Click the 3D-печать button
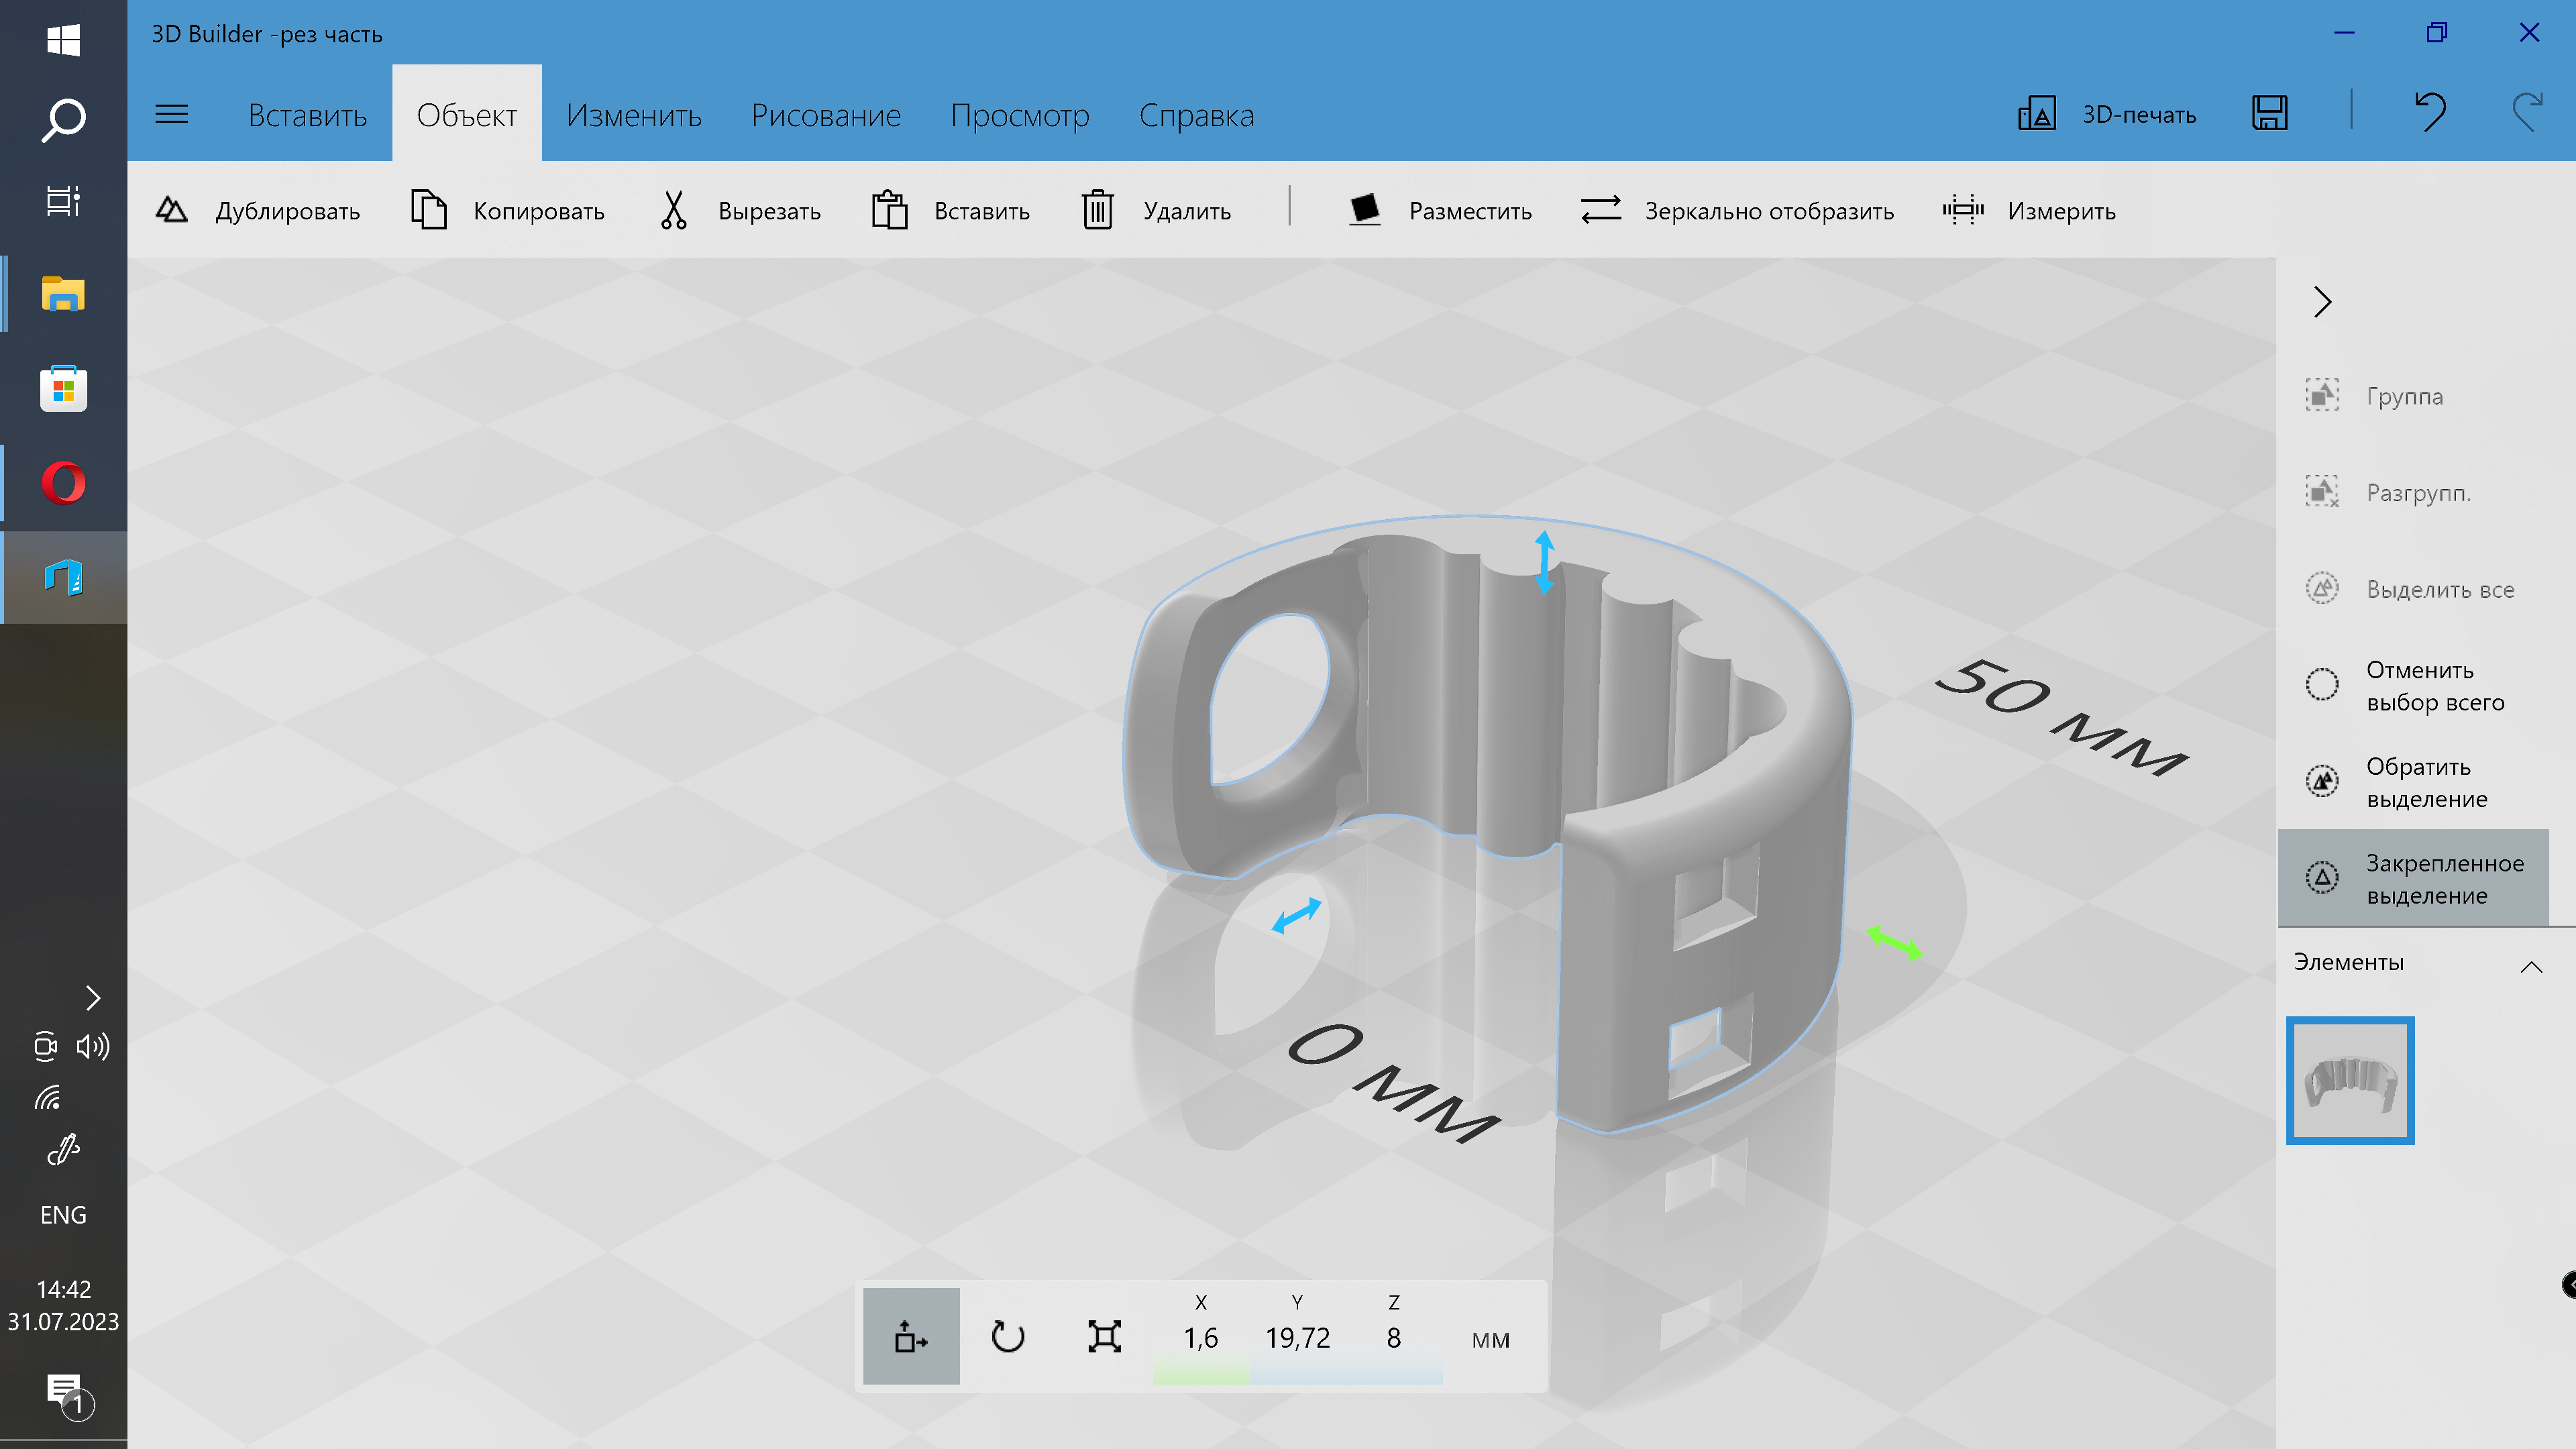 (2107, 114)
